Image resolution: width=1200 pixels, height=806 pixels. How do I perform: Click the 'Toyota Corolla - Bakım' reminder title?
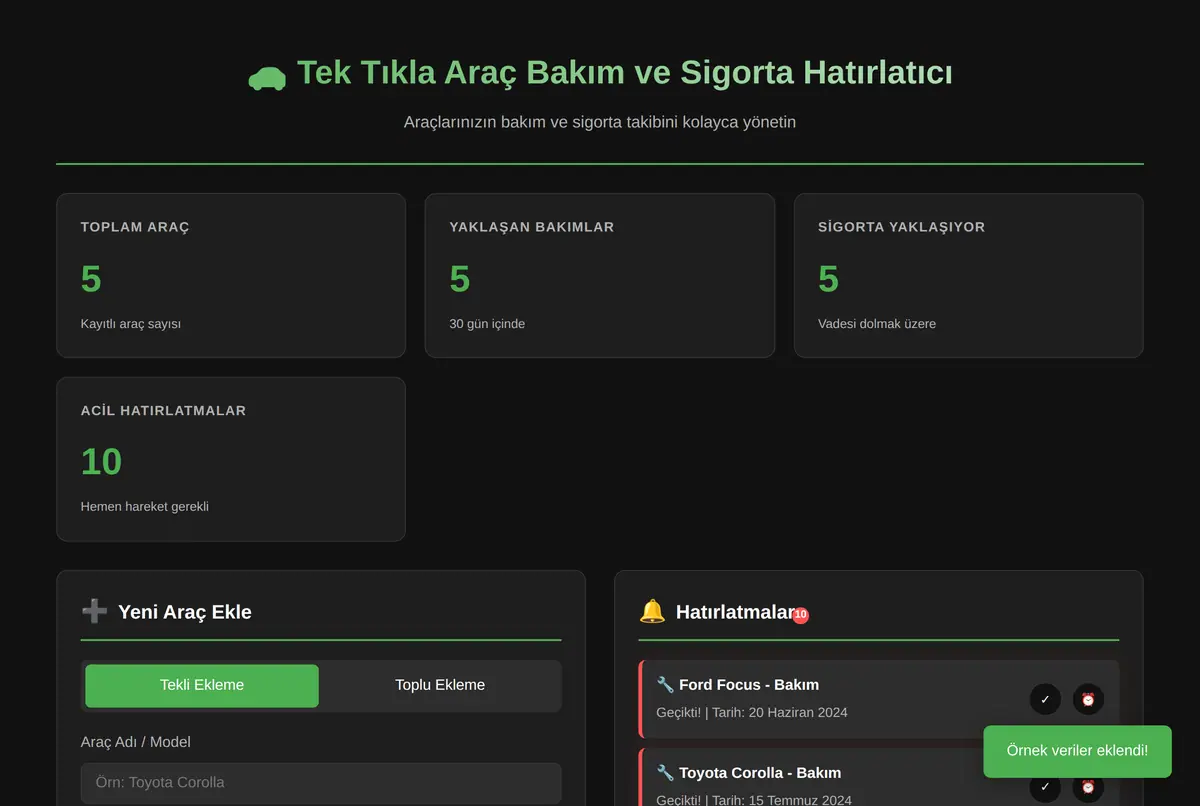click(x=760, y=773)
